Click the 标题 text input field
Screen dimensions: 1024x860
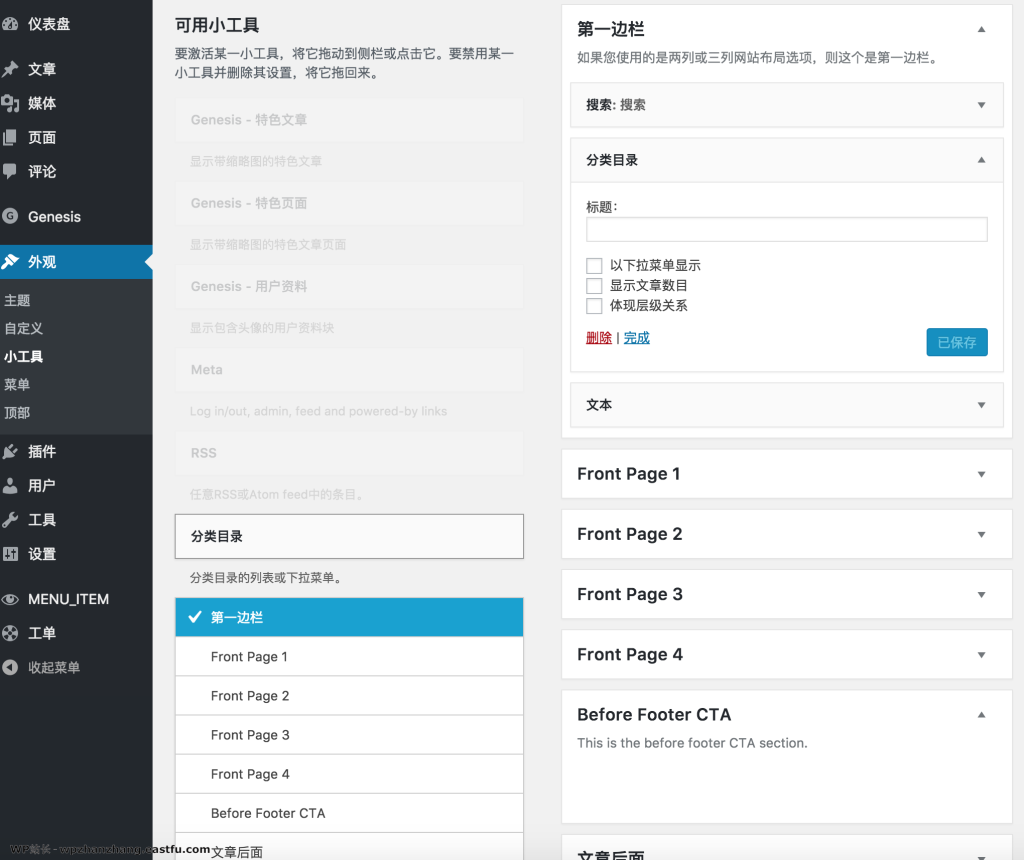786,230
